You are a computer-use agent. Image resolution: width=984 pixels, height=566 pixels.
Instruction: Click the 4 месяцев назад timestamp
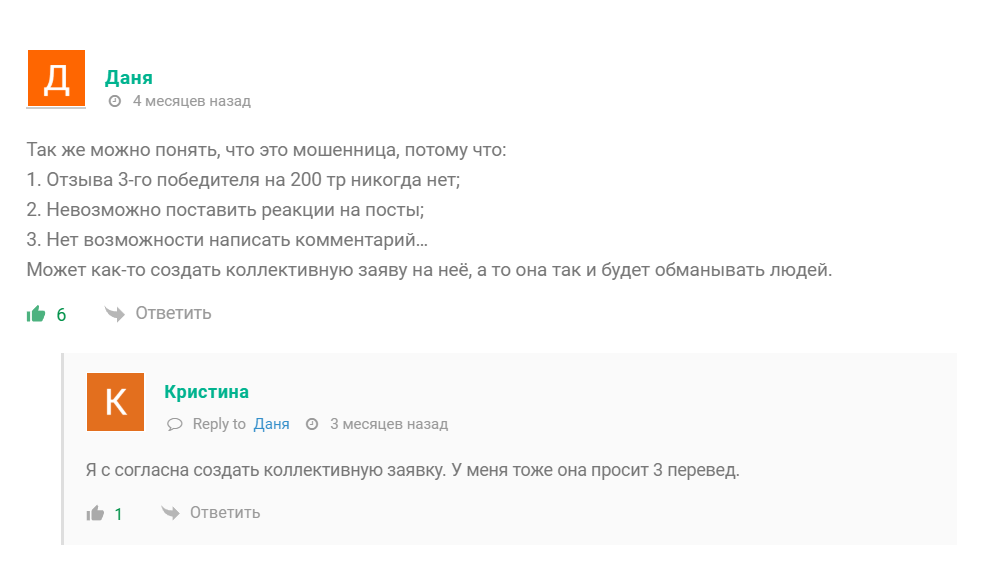[x=191, y=101]
